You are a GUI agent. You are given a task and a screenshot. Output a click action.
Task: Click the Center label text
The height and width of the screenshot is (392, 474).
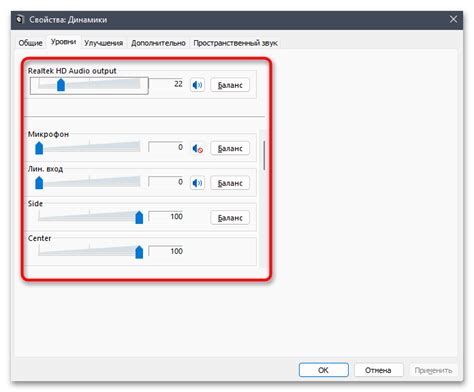tap(39, 238)
